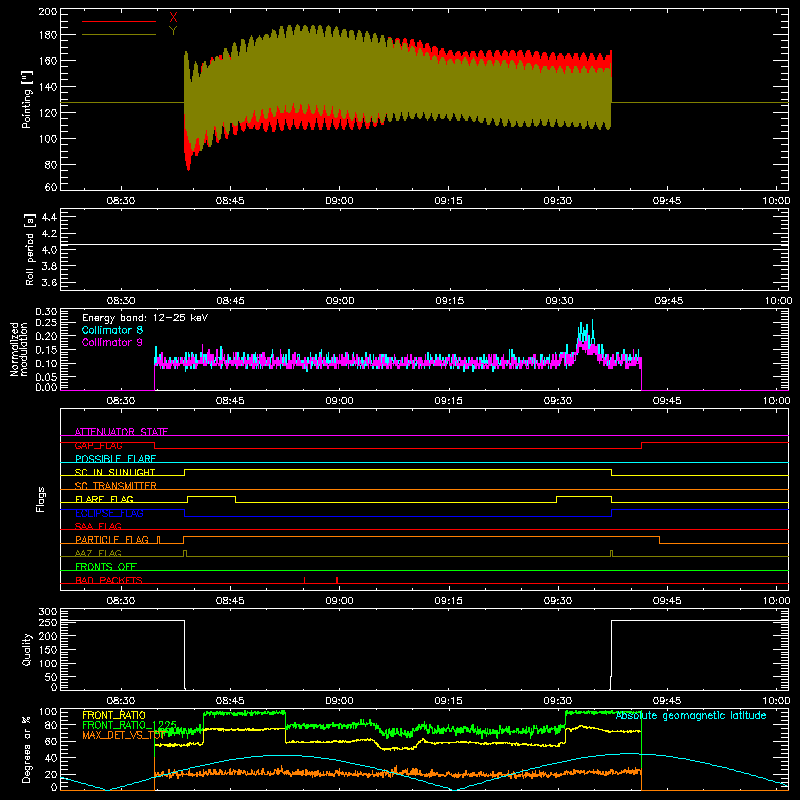Click the orange MAX_DET_VS_TOT legend entry
The height and width of the screenshot is (800, 800).
[x=123, y=735]
